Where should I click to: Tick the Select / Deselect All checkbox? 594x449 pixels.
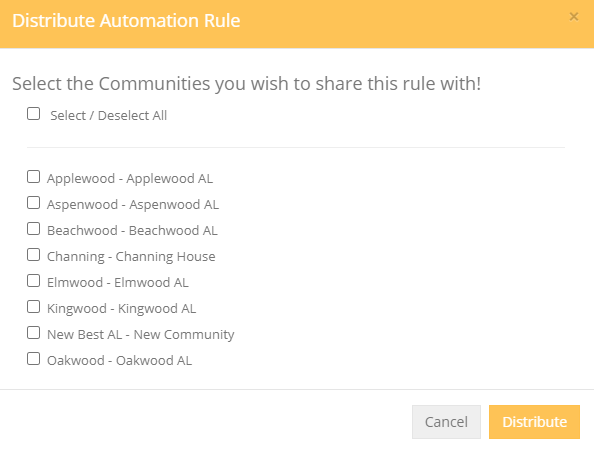point(33,114)
